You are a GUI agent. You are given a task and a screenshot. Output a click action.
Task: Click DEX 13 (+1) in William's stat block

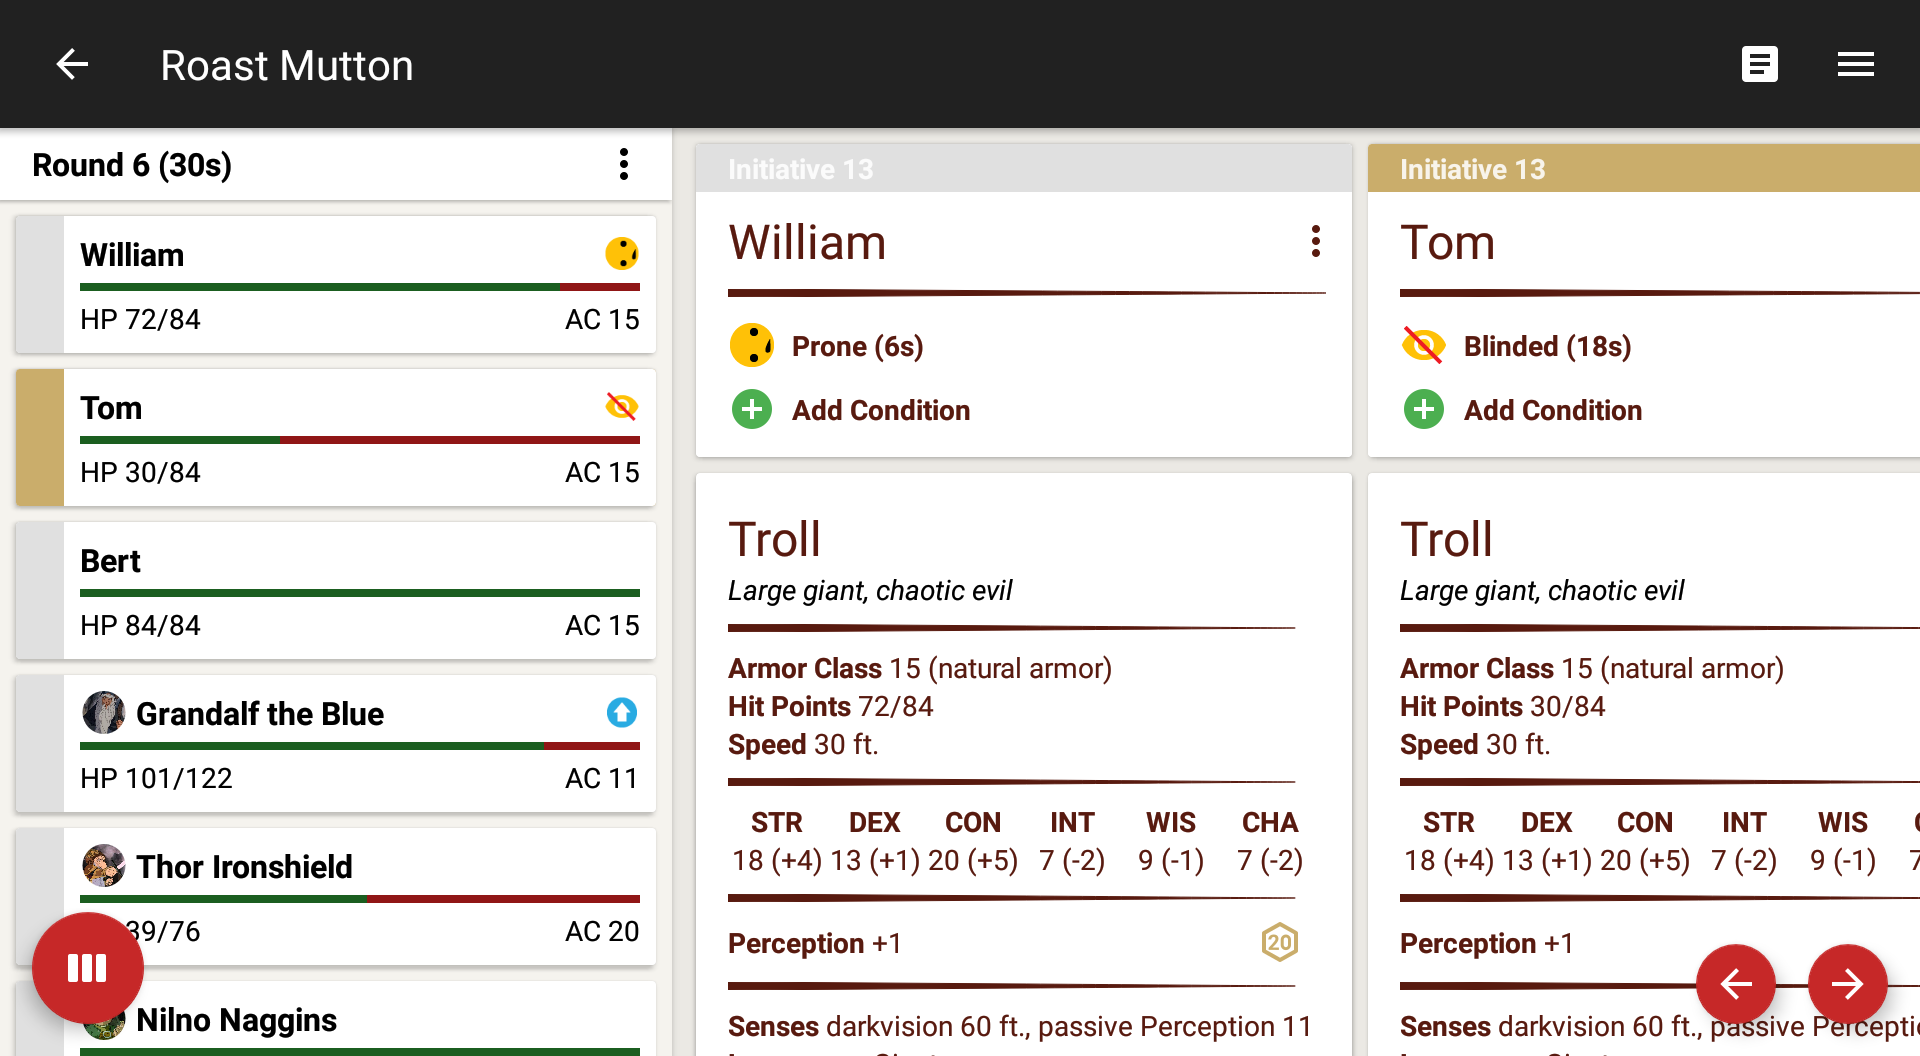(x=875, y=841)
